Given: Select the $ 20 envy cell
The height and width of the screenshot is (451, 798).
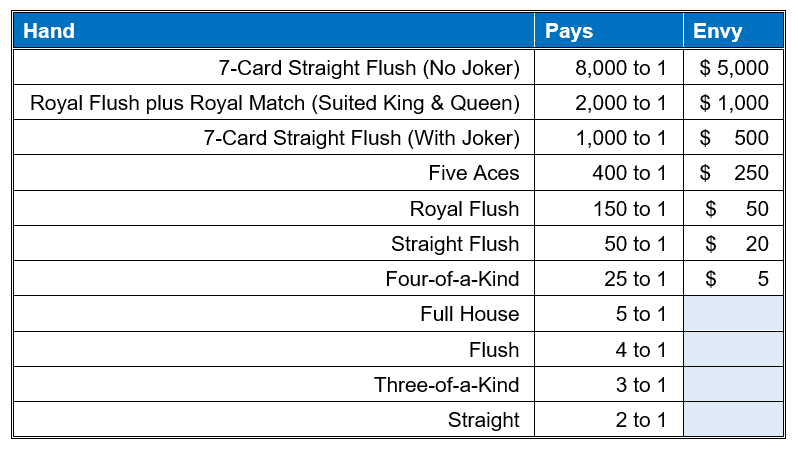Looking at the screenshot, I should [x=736, y=244].
